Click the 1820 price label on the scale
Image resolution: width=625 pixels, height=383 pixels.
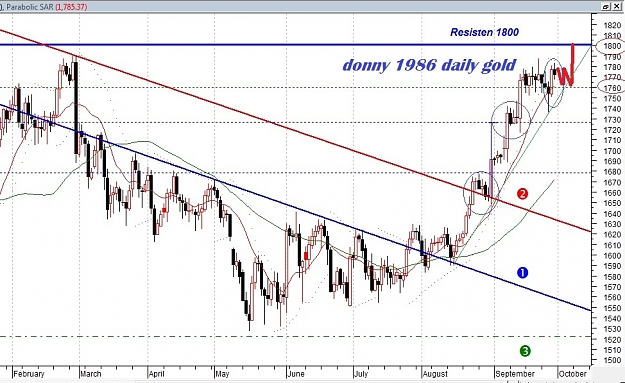612,25
